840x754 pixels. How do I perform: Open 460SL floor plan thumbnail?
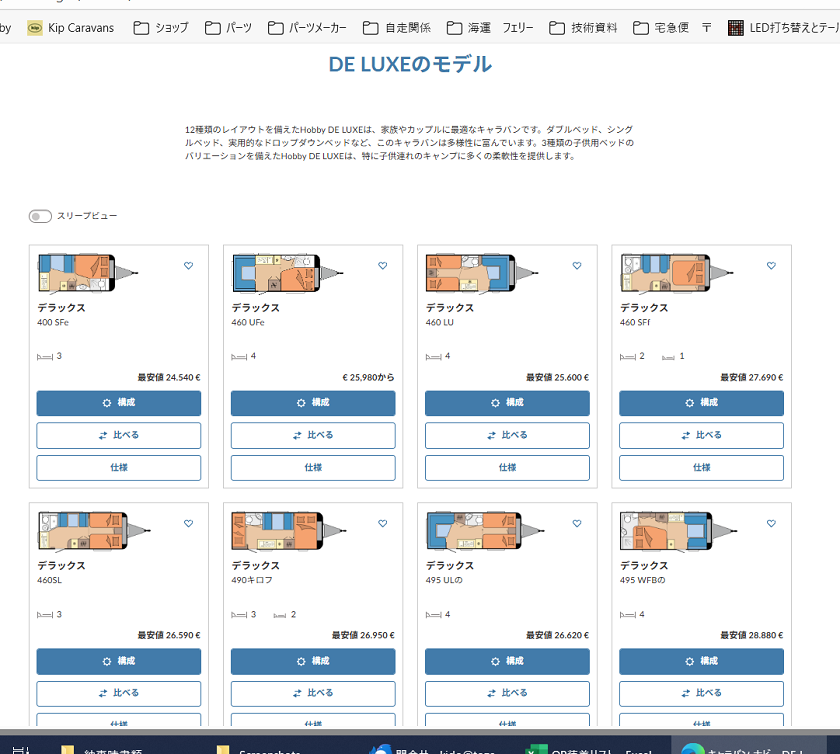point(94,531)
